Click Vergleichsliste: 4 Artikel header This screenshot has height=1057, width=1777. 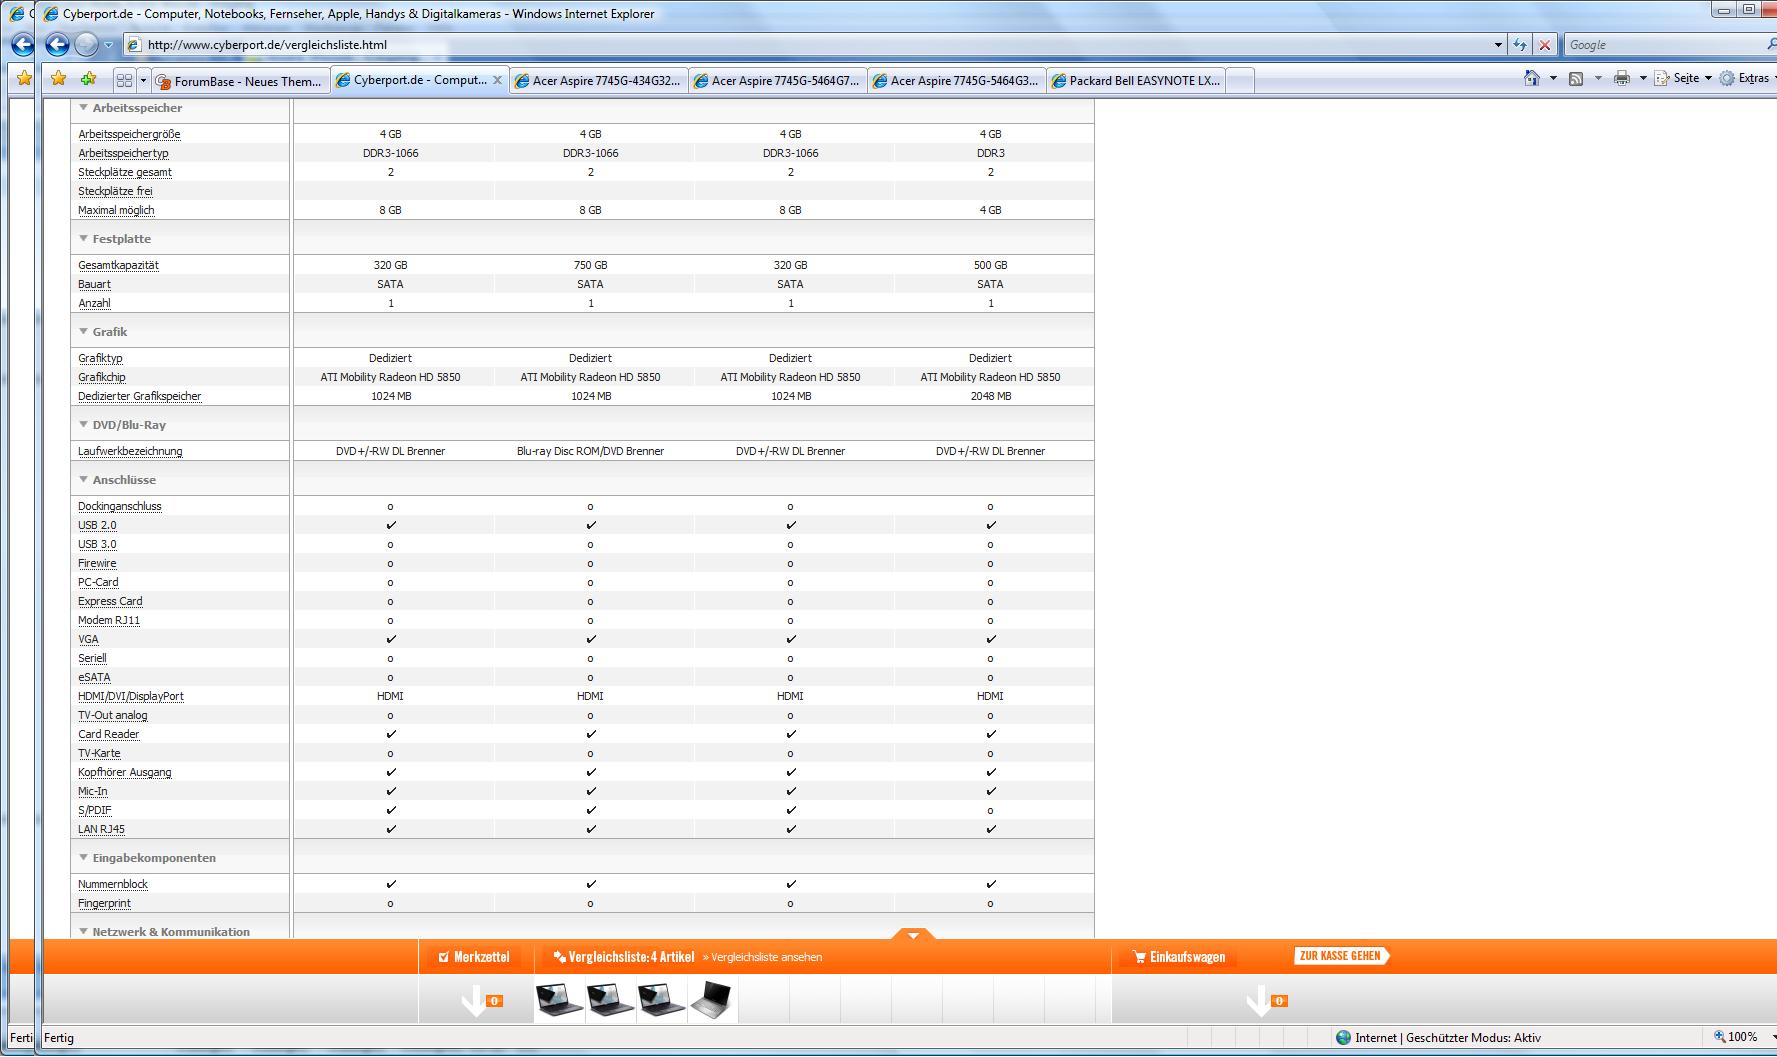click(x=624, y=957)
